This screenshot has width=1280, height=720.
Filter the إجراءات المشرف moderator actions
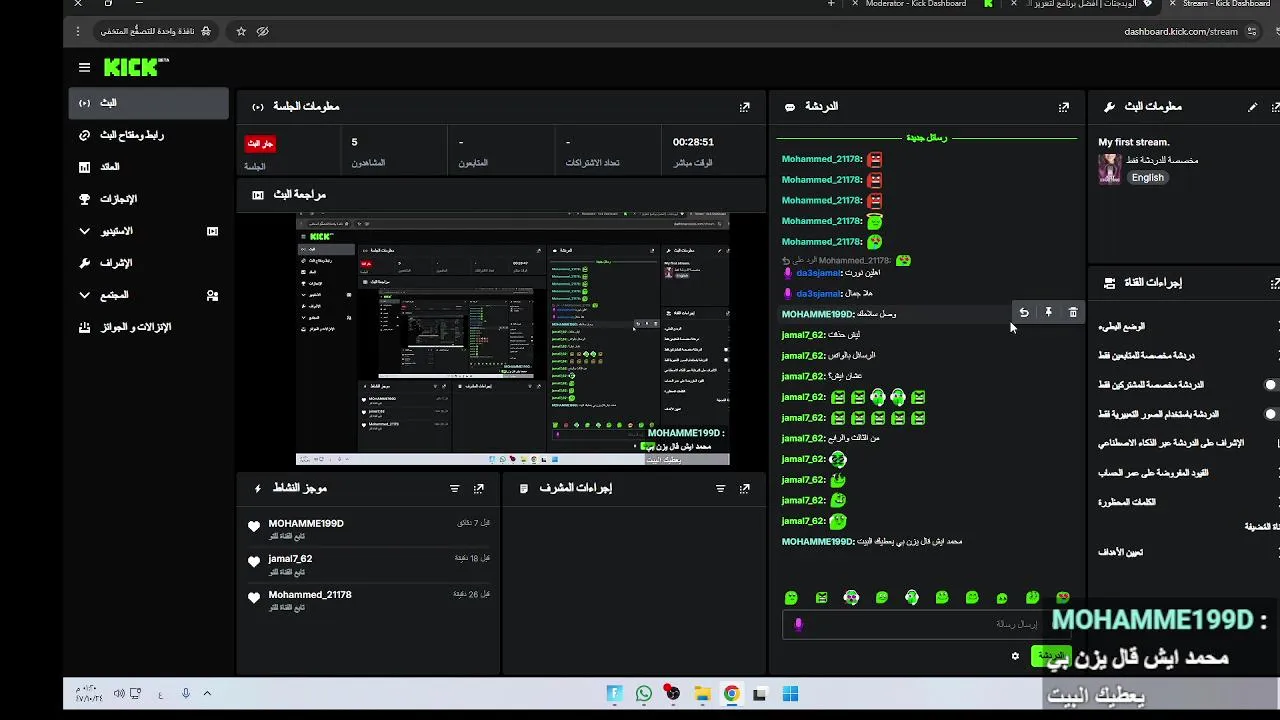[x=720, y=489]
